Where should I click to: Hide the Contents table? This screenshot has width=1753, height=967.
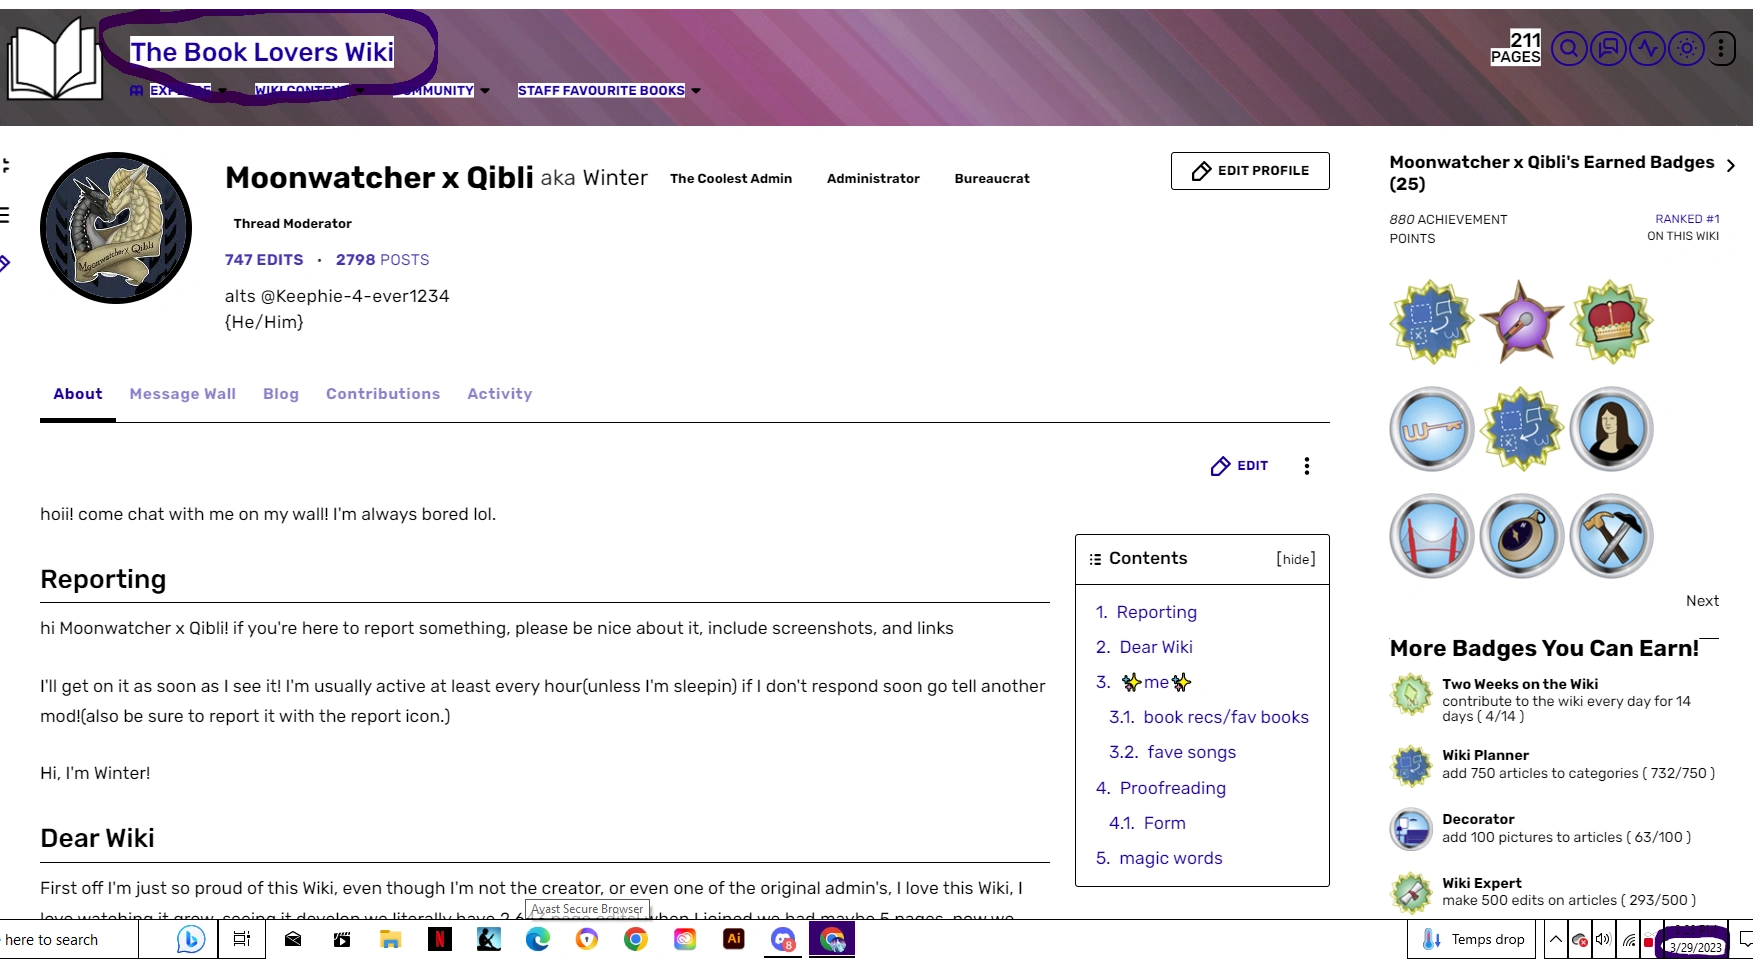1295,559
